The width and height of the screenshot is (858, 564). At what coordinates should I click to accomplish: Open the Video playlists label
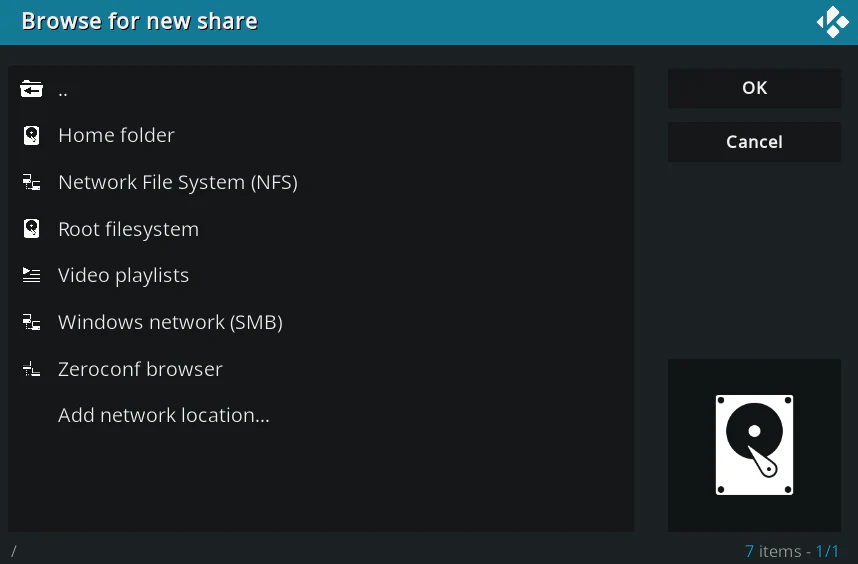[123, 276]
